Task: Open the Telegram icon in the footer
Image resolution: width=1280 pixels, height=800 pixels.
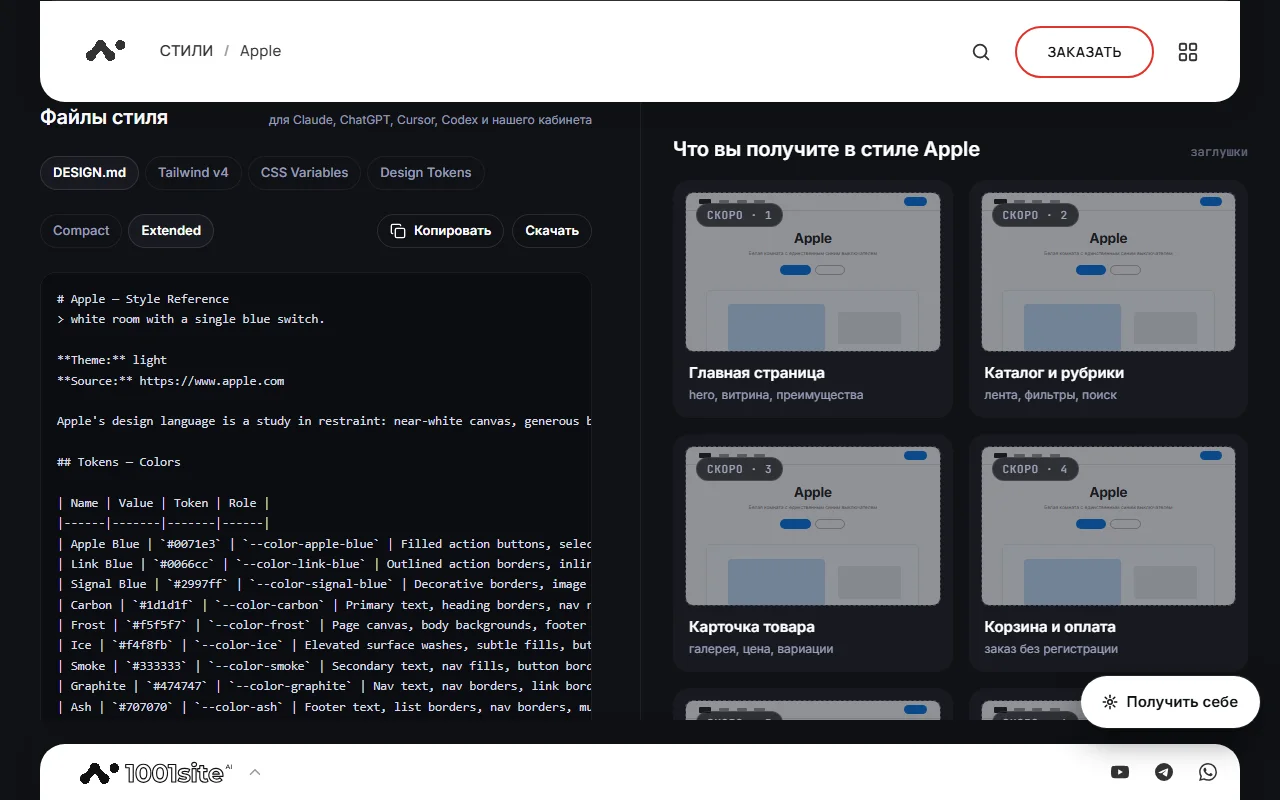Action: [1164, 772]
